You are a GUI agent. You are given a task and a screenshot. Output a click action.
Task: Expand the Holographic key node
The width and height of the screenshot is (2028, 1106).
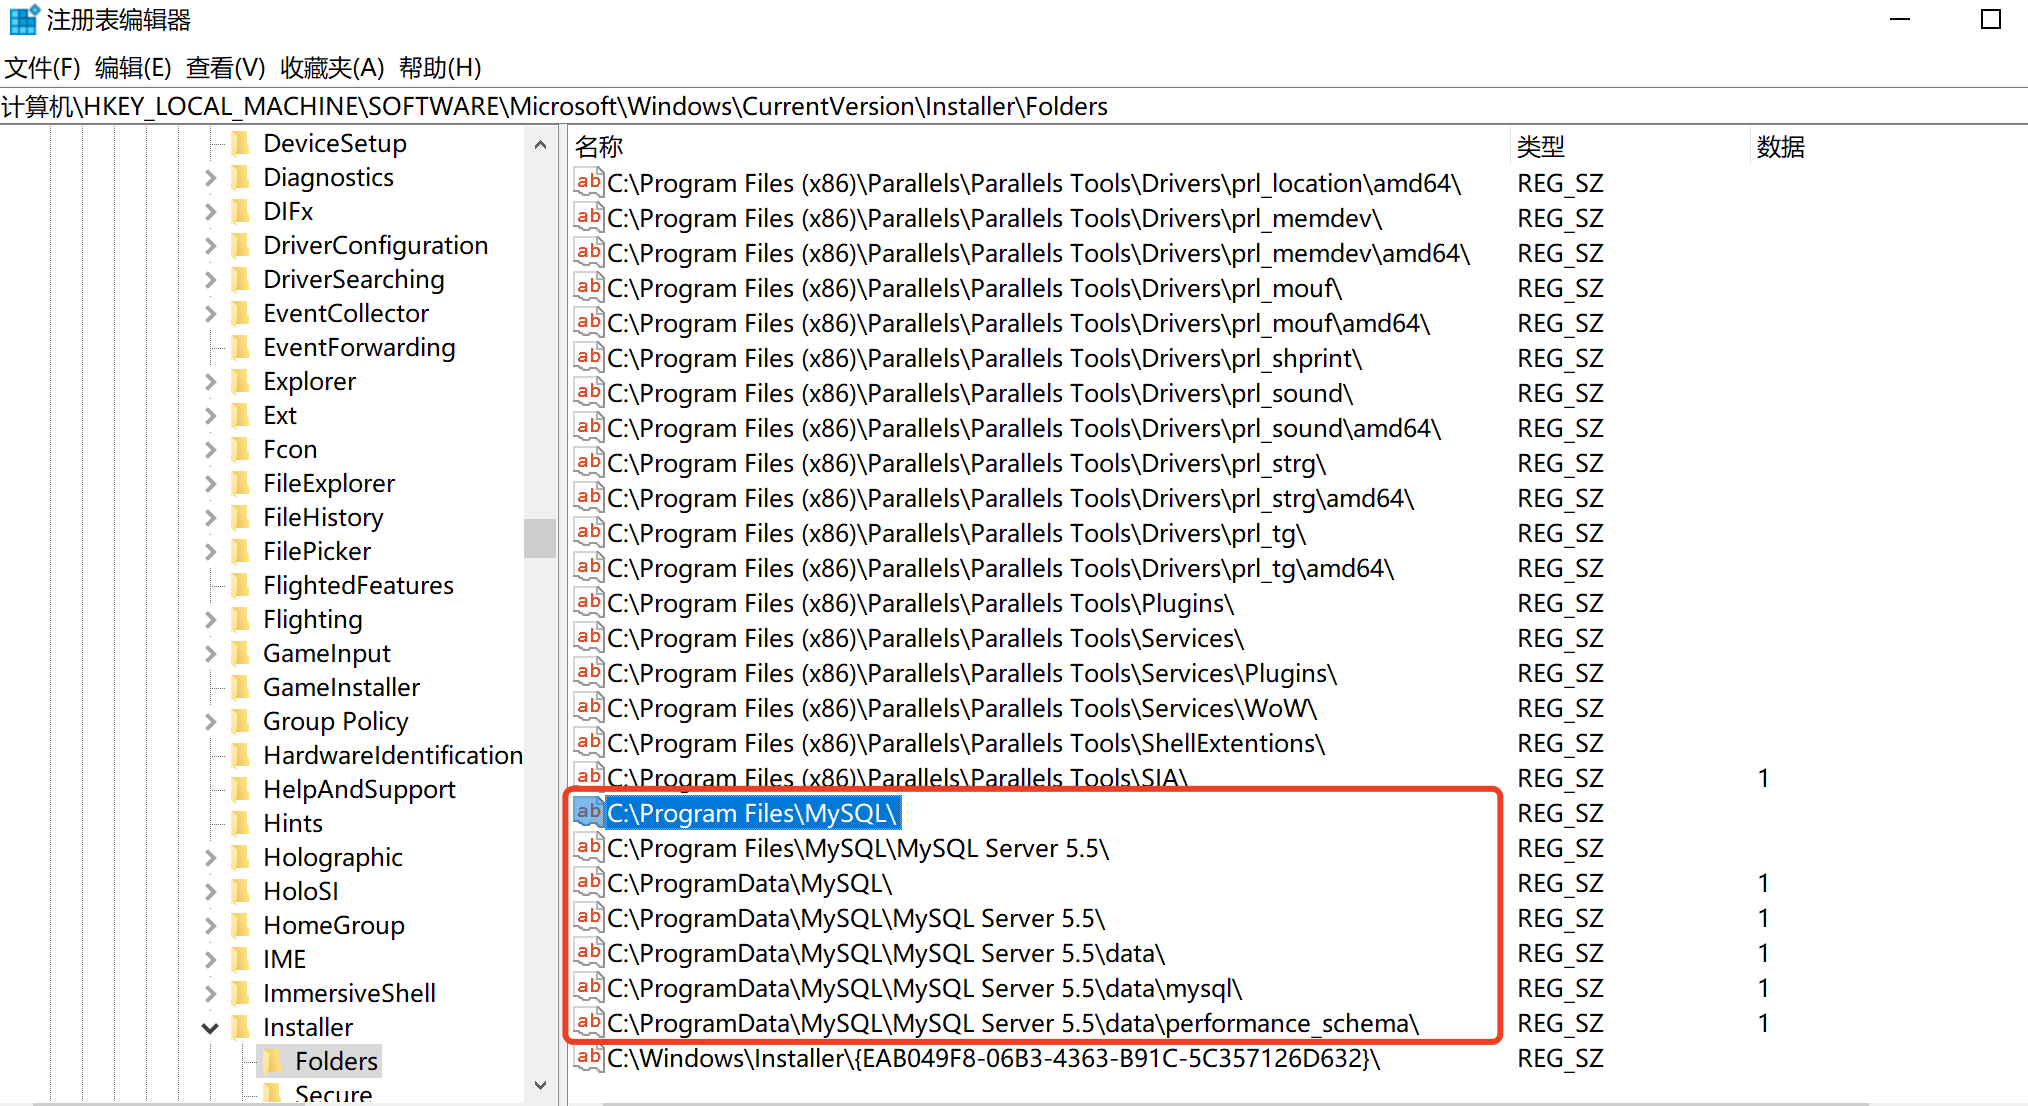(210, 857)
